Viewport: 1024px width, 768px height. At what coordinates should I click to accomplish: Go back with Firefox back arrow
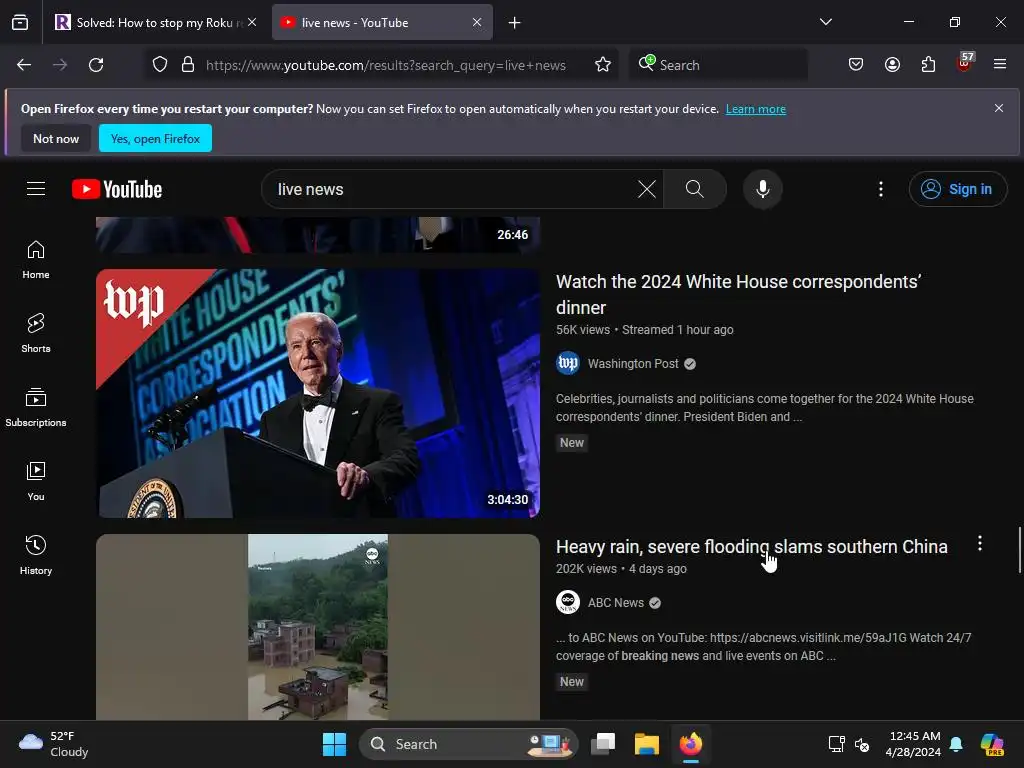[x=24, y=65]
